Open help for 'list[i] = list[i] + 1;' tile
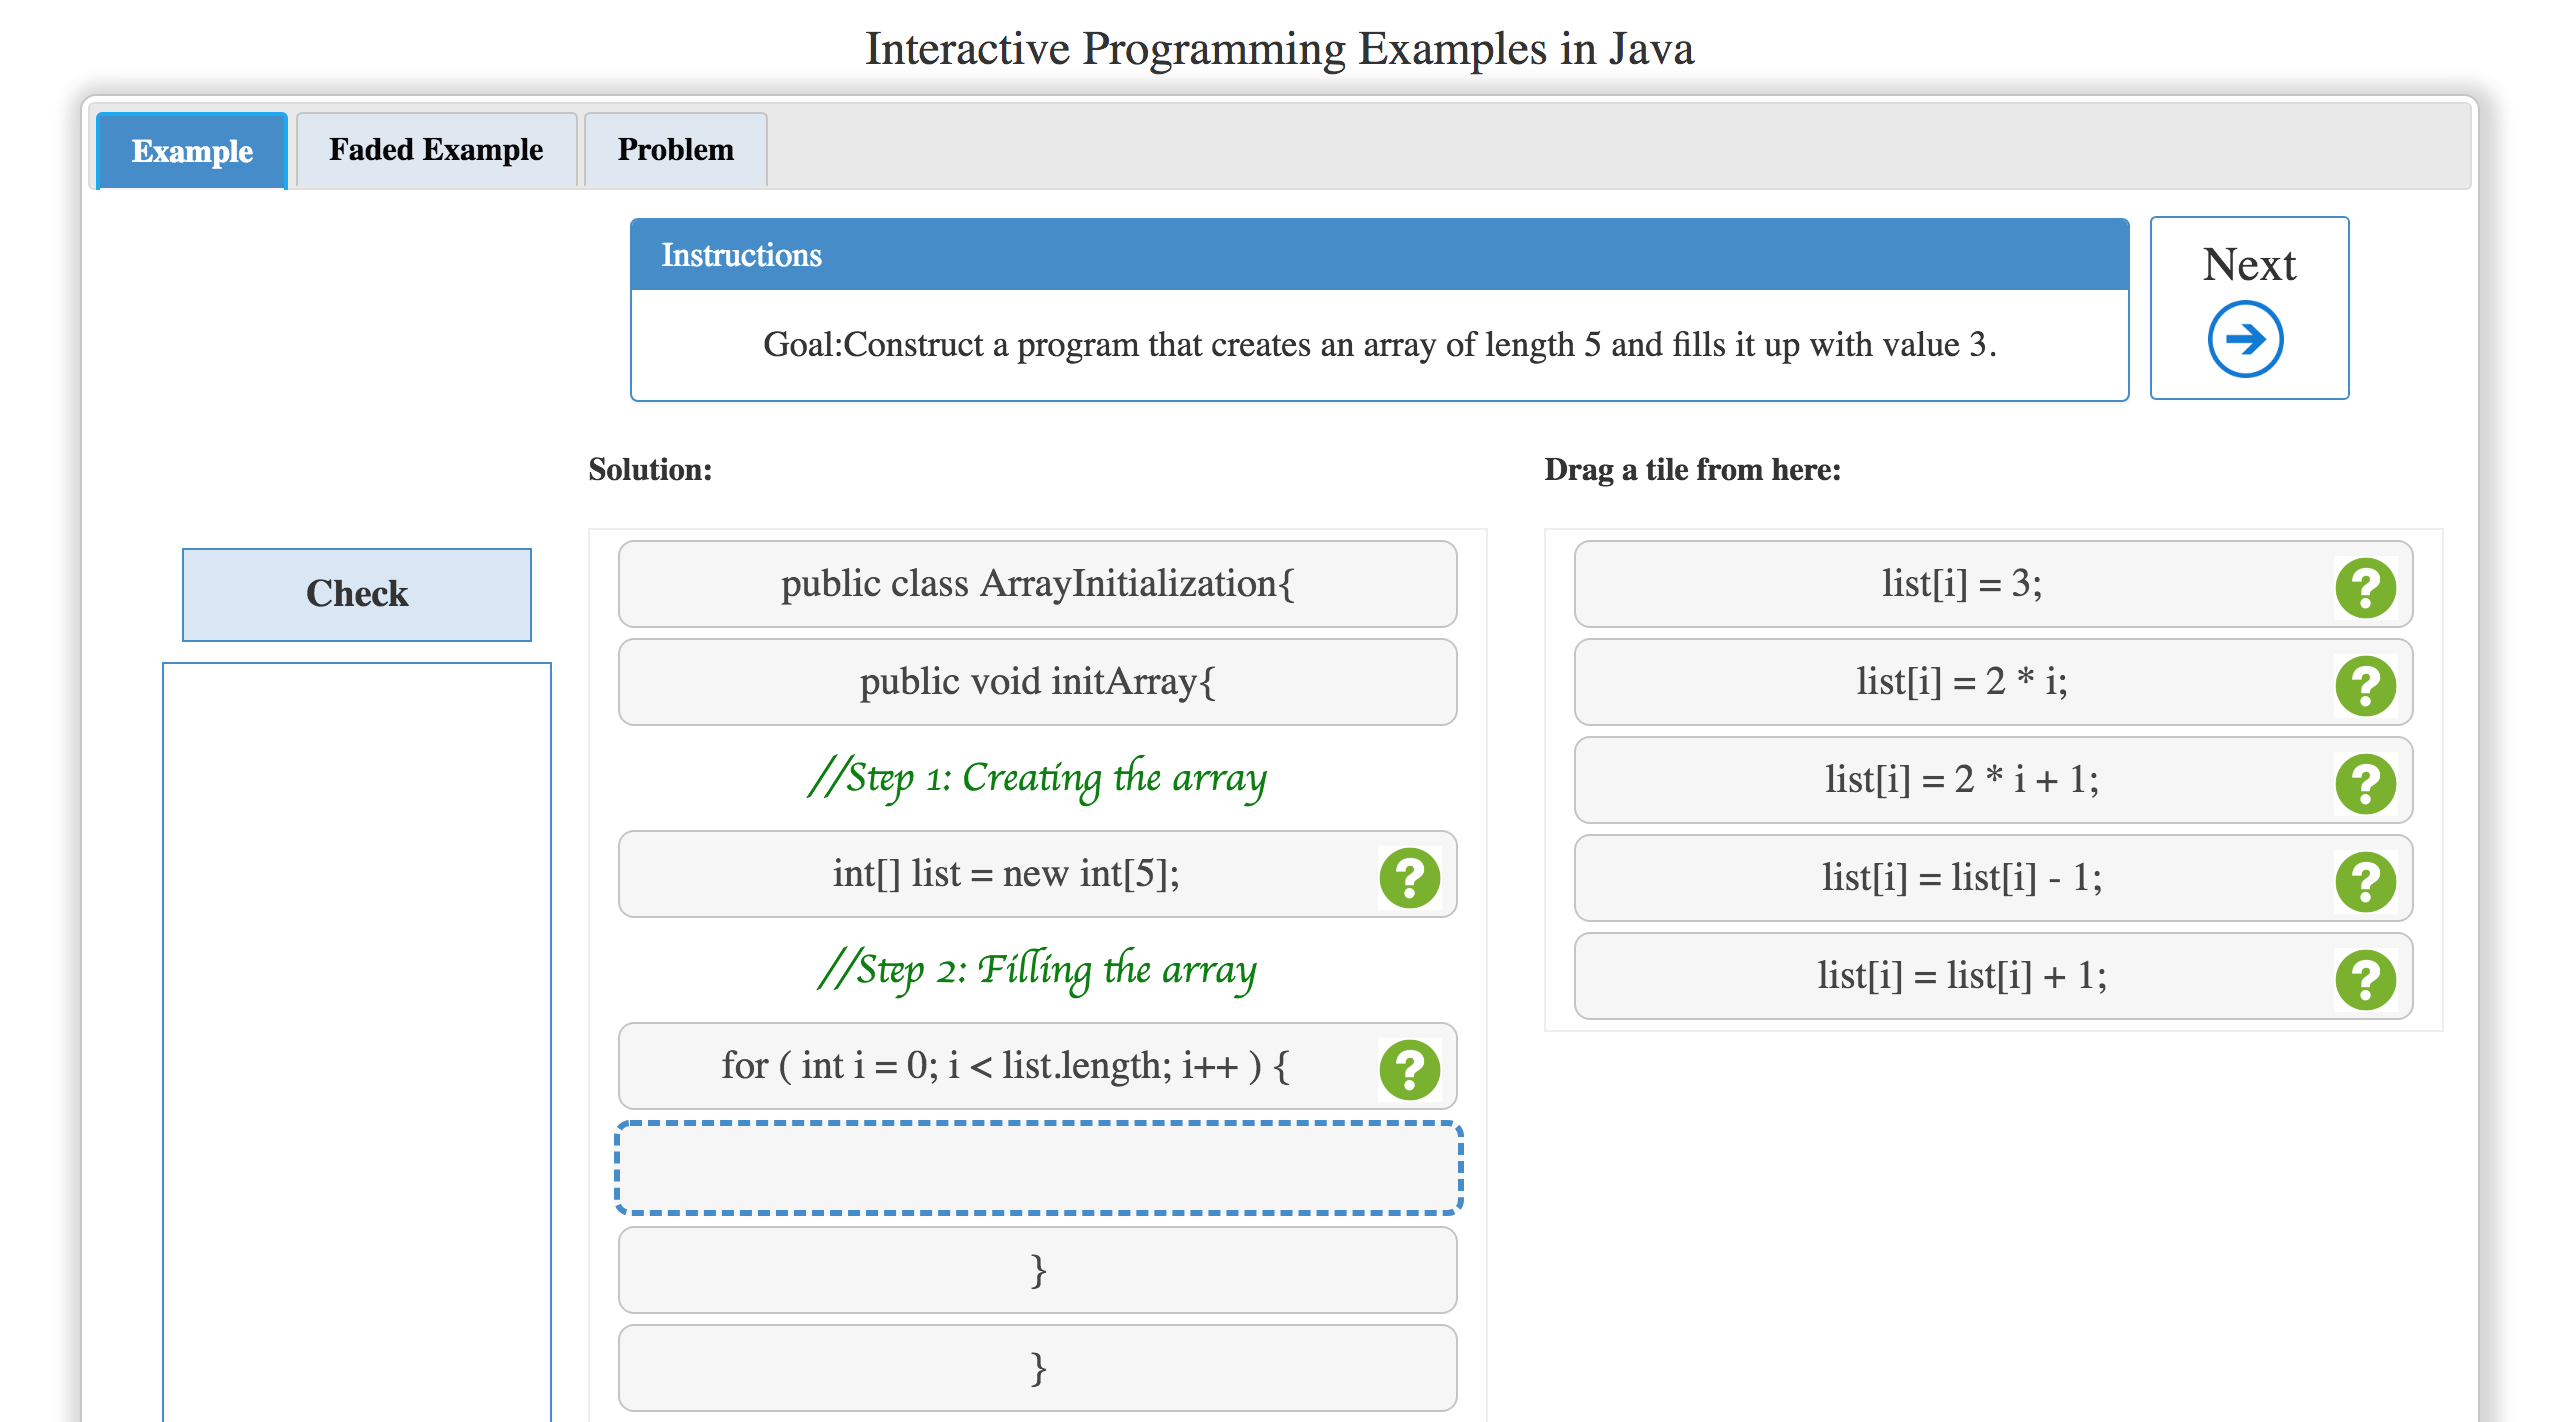 (x=2365, y=979)
